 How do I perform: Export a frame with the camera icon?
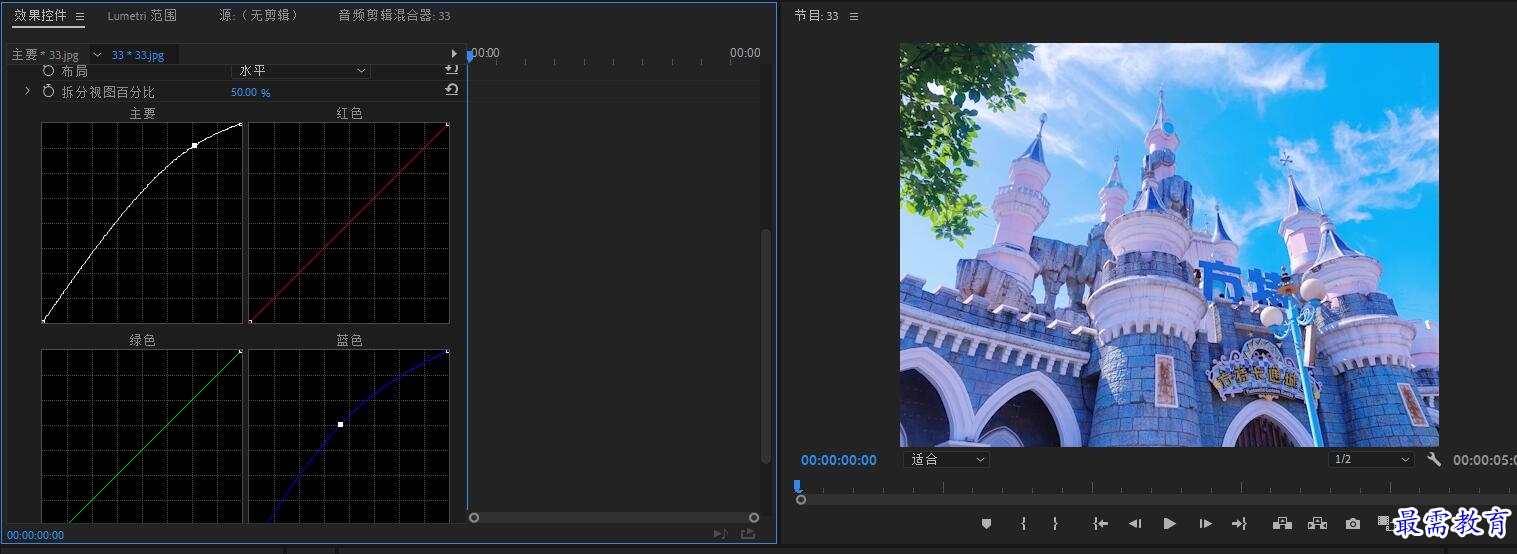pos(1353,523)
